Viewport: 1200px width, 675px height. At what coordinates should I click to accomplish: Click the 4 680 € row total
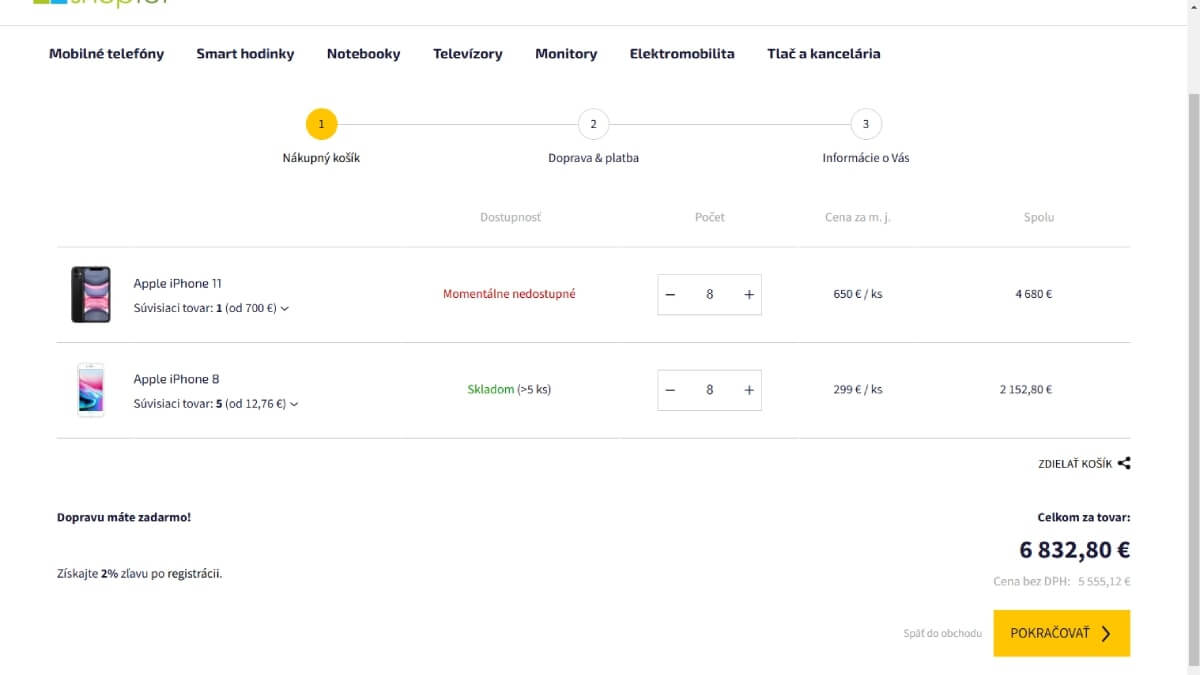tap(1034, 294)
